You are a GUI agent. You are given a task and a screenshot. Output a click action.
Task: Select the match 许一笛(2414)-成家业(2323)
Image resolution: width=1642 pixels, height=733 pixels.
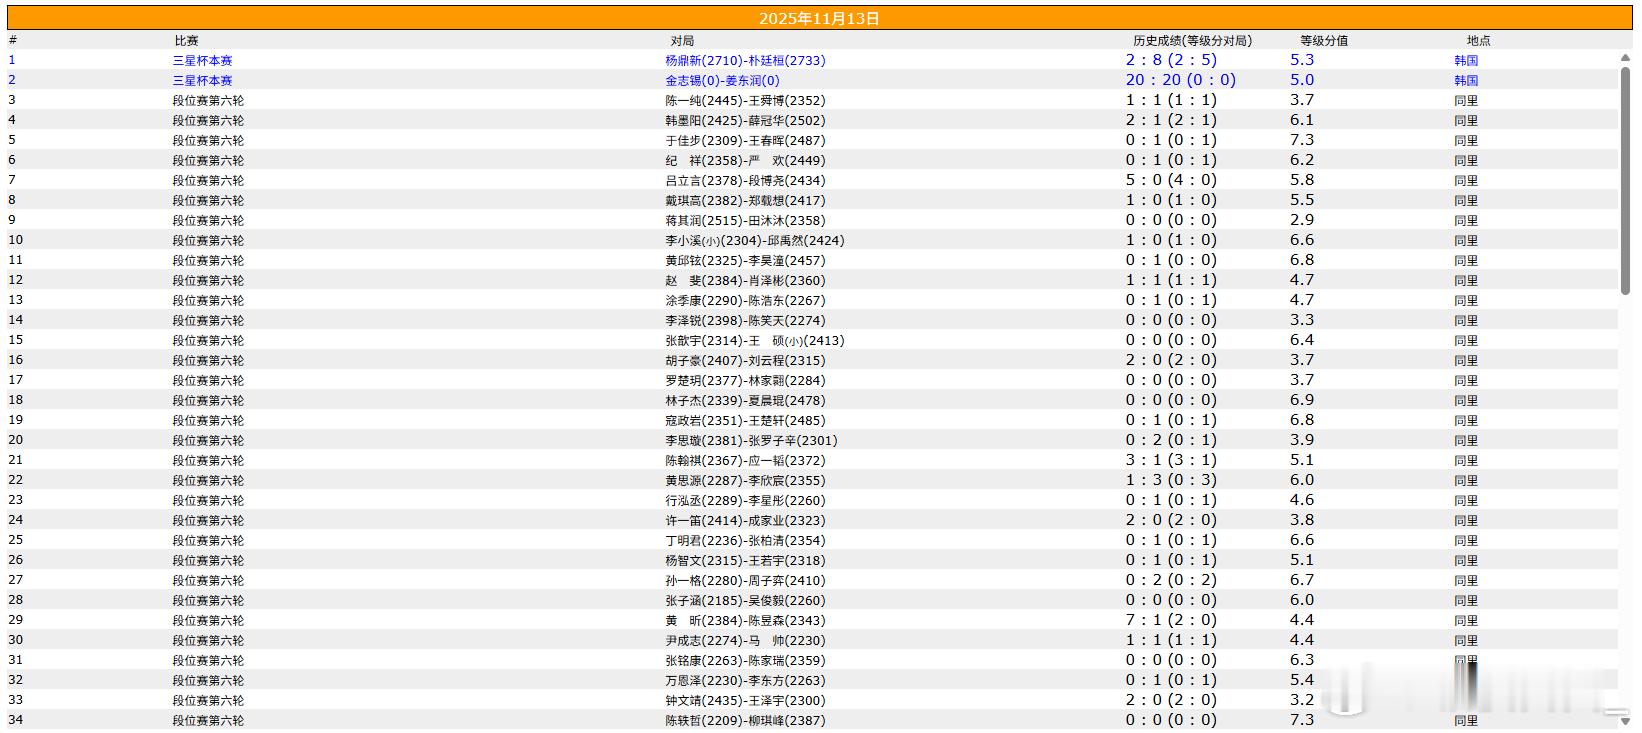(x=746, y=520)
